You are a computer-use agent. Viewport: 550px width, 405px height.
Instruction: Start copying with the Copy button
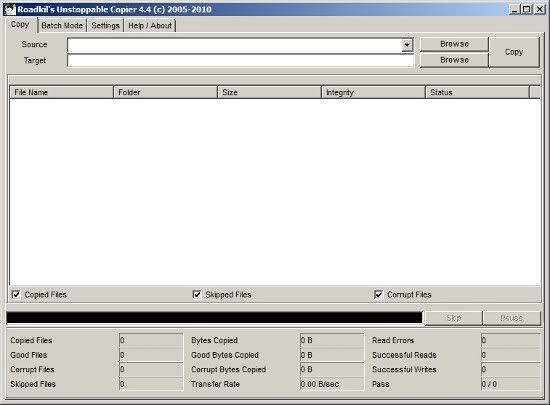pos(514,52)
